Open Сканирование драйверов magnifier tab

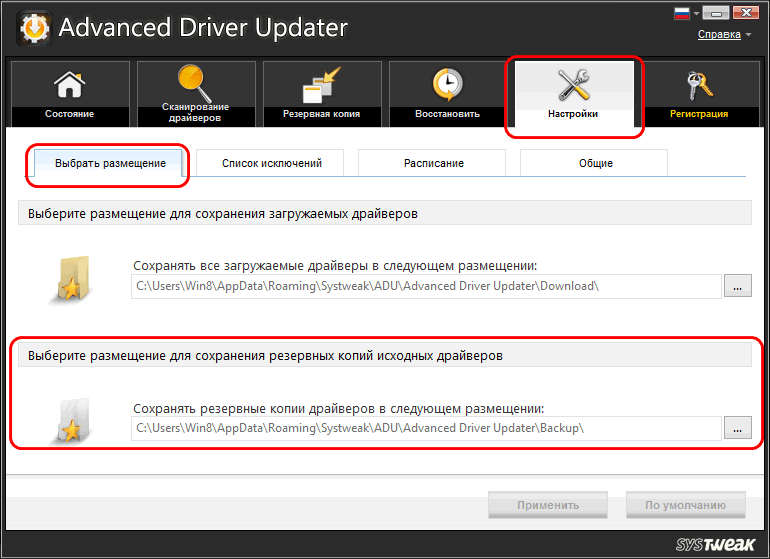click(196, 93)
